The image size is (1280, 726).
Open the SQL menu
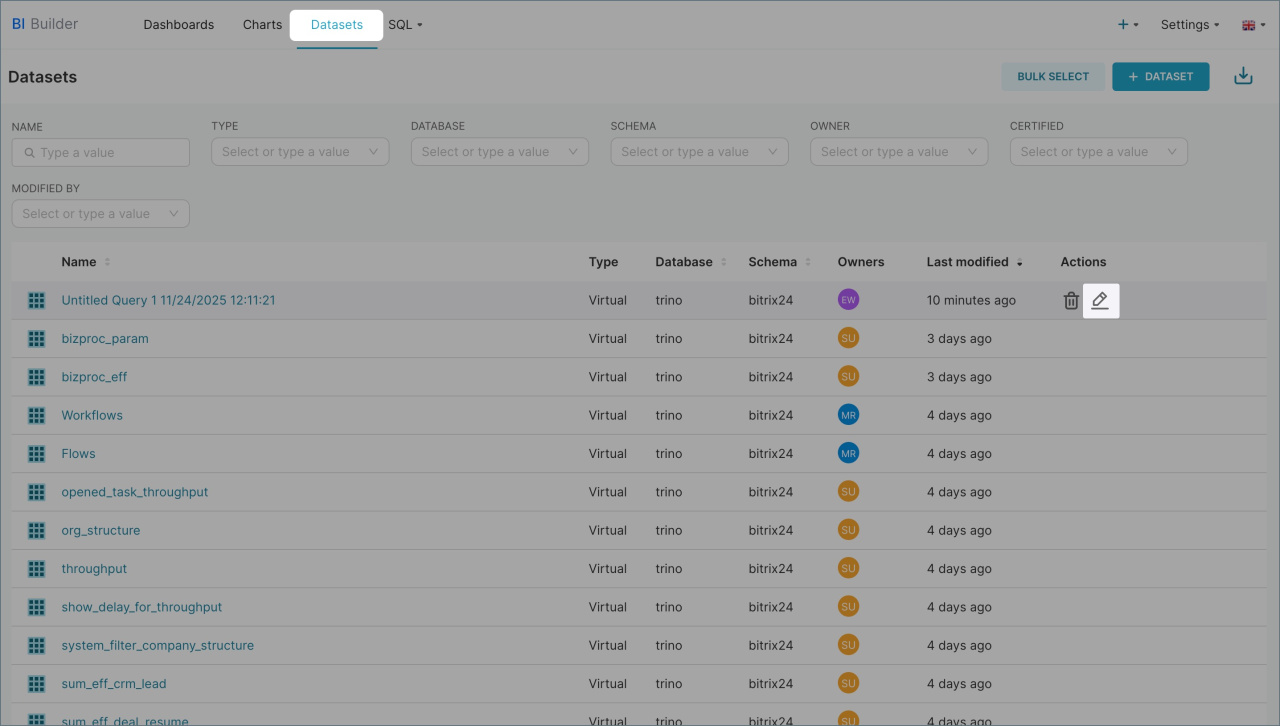pos(405,25)
